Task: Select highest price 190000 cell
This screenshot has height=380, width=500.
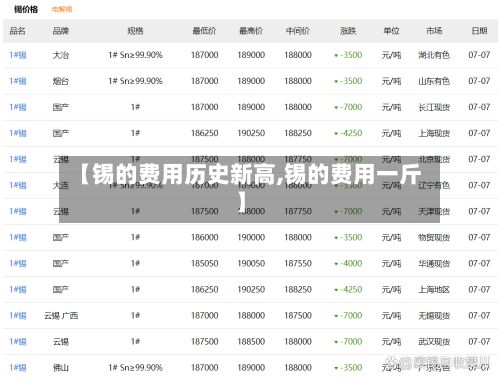Action: 251,237
